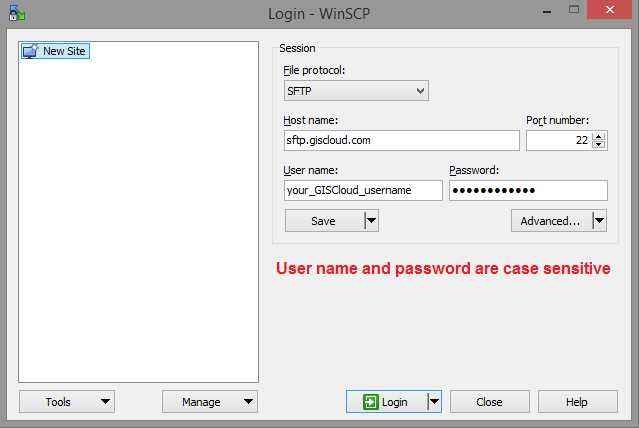
Task: Open the Tools menu button
Action: coord(67,402)
